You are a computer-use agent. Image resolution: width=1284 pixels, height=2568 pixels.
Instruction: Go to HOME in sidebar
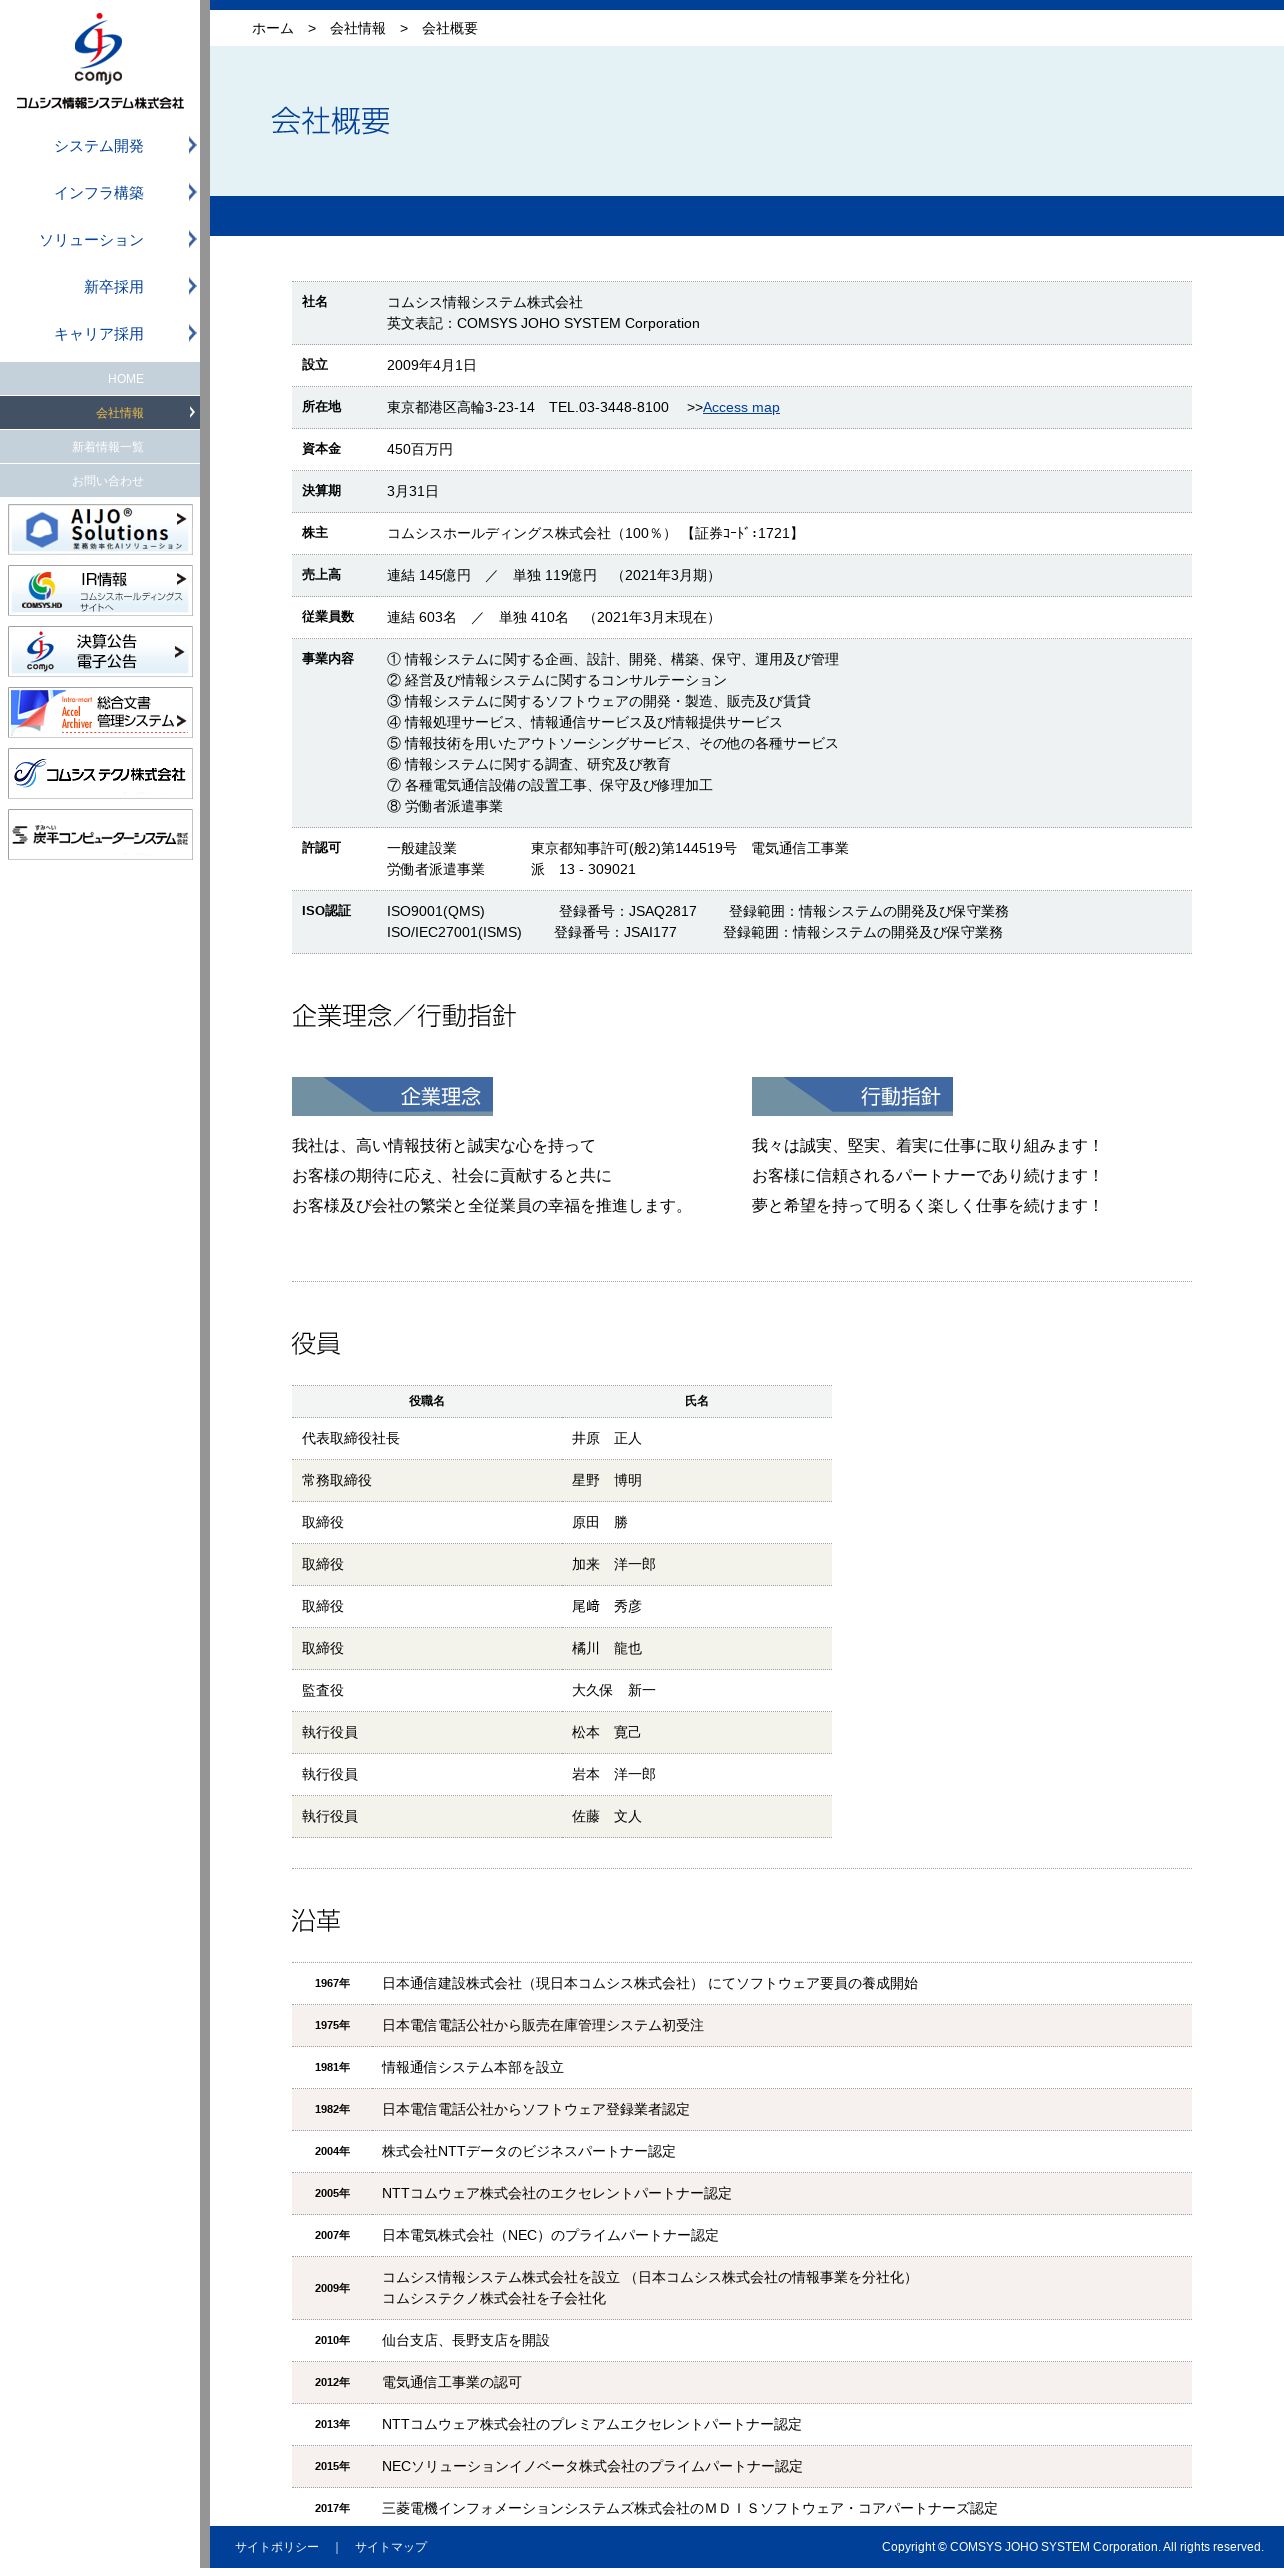click(100, 378)
